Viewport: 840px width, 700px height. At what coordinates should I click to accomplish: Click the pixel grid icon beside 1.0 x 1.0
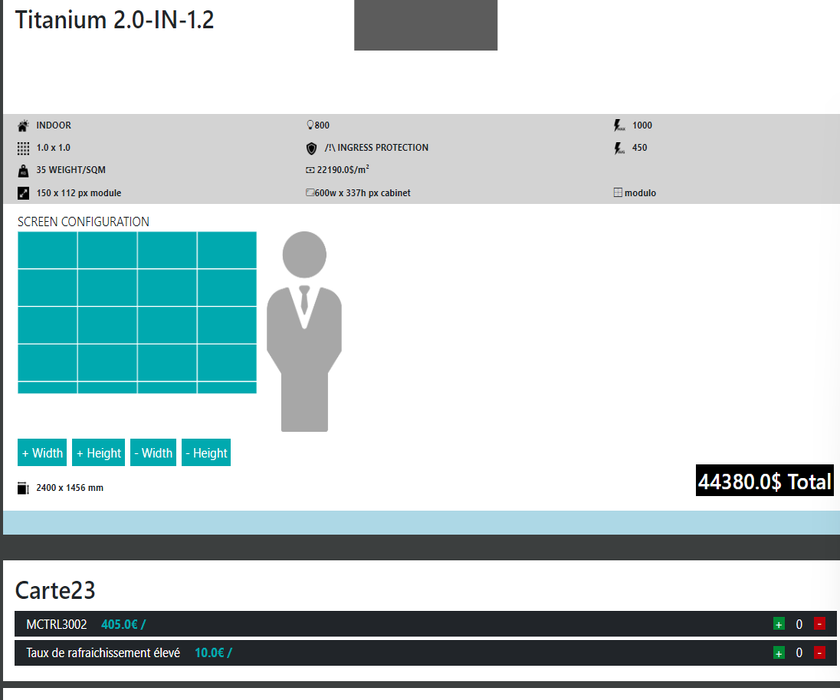click(x=23, y=148)
